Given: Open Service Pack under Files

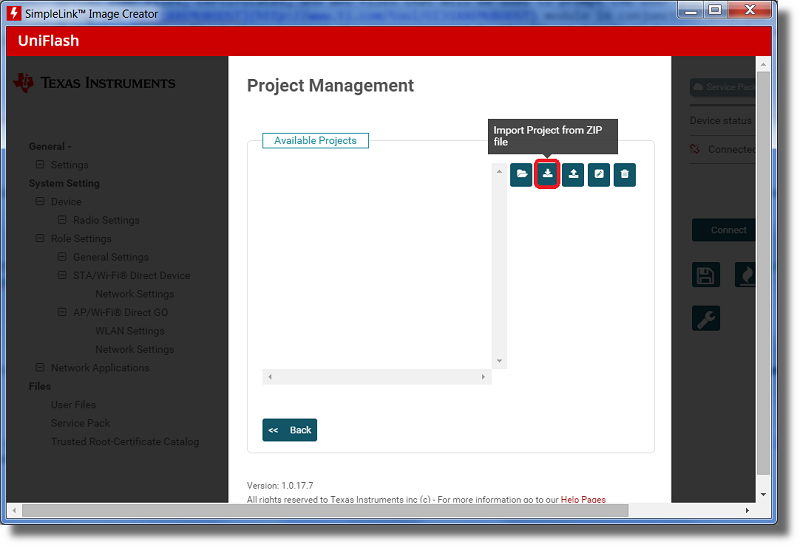Looking at the screenshot, I should point(80,423).
